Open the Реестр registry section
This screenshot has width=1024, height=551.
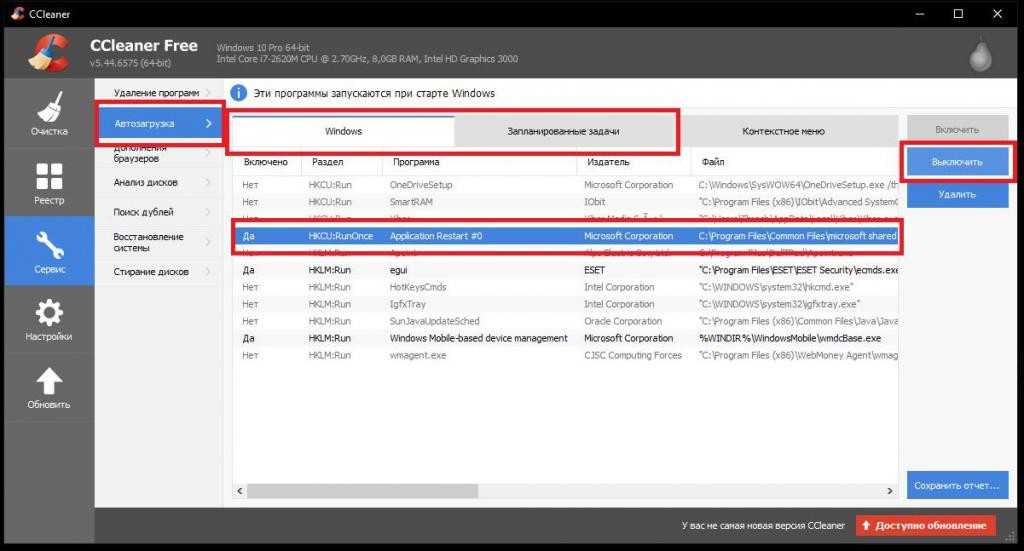[x=48, y=183]
